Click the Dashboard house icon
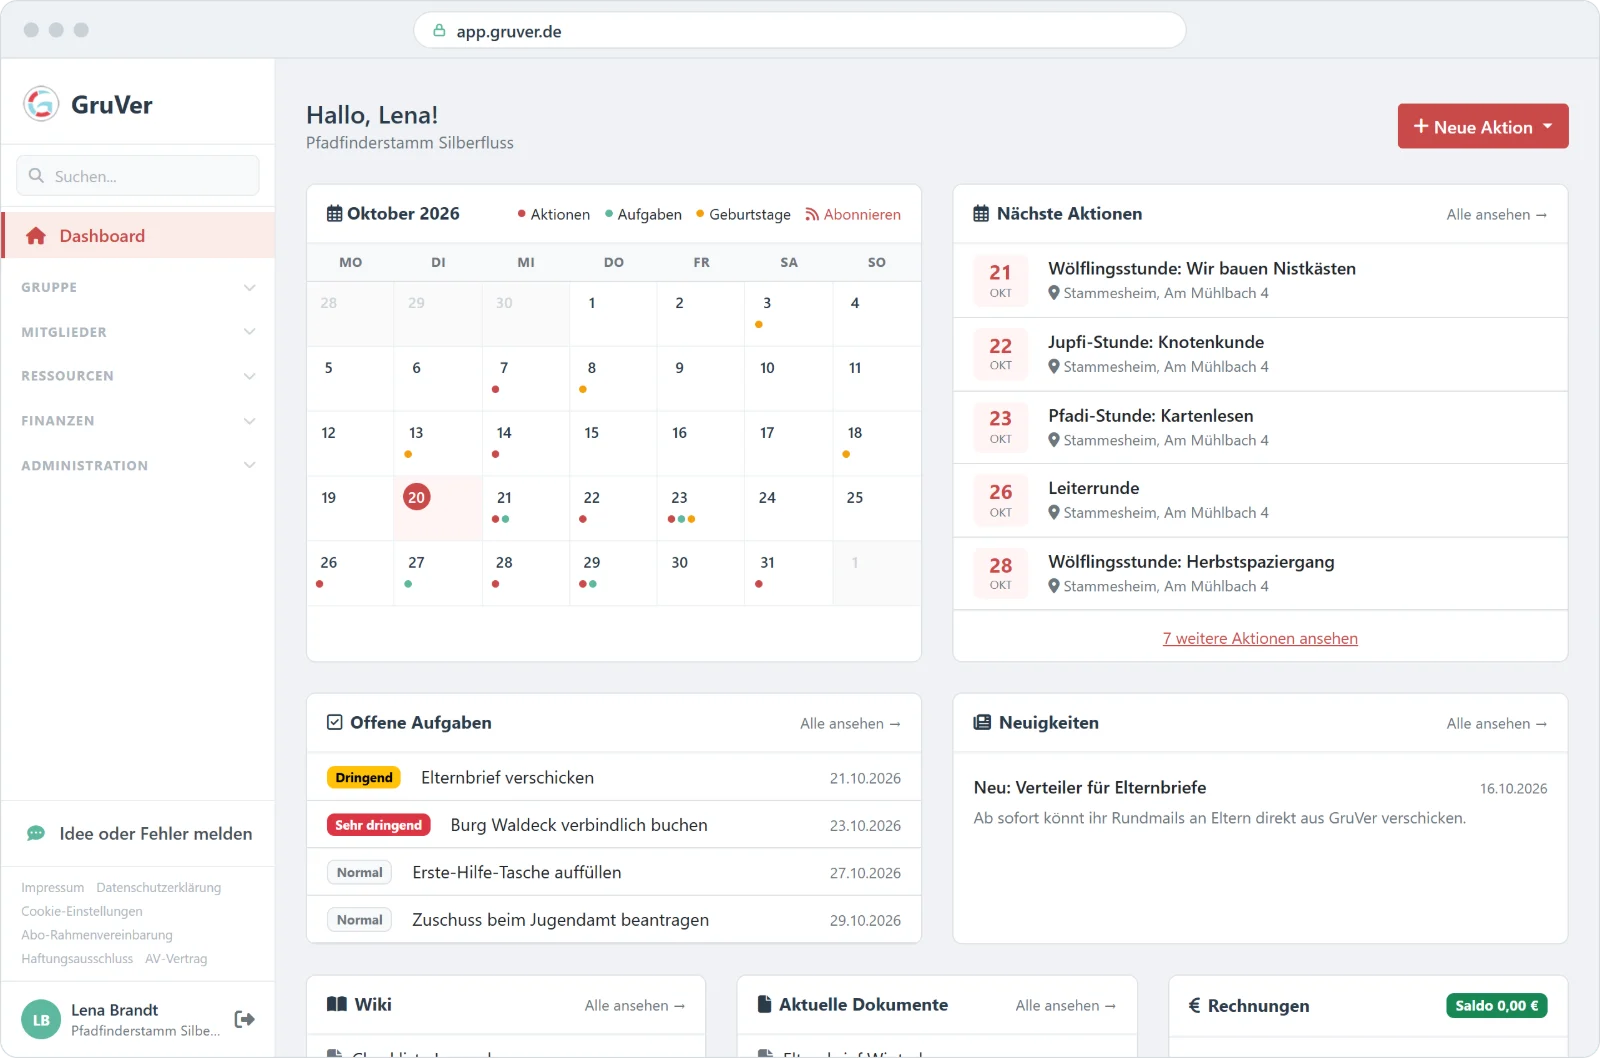 point(36,236)
